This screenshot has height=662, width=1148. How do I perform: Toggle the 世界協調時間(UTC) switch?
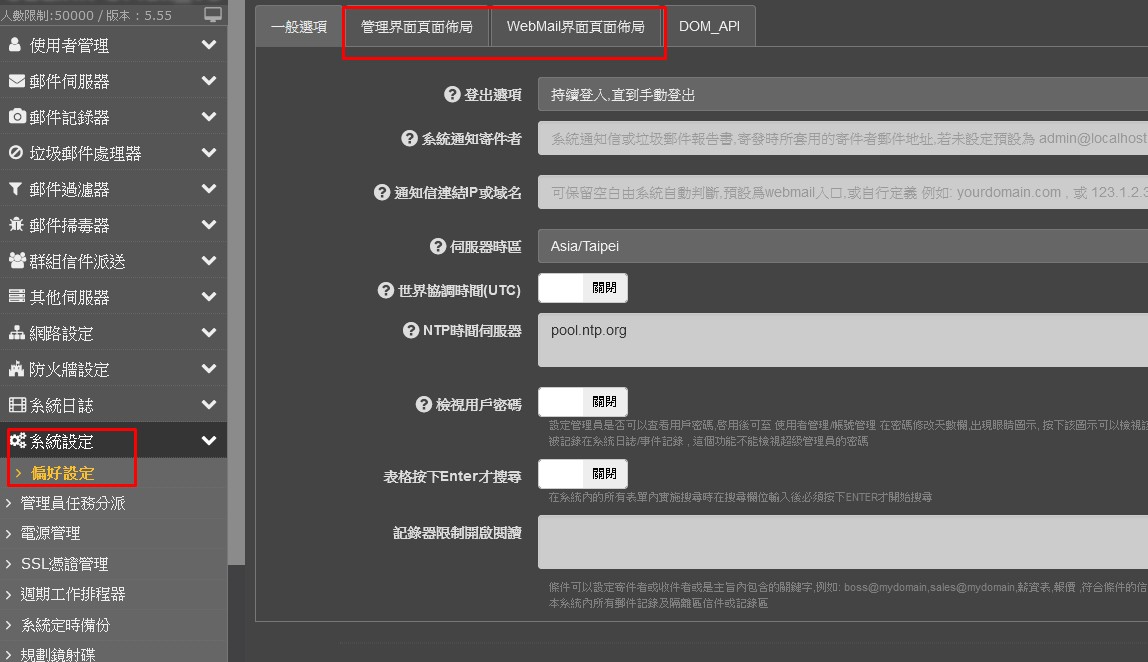(x=583, y=288)
